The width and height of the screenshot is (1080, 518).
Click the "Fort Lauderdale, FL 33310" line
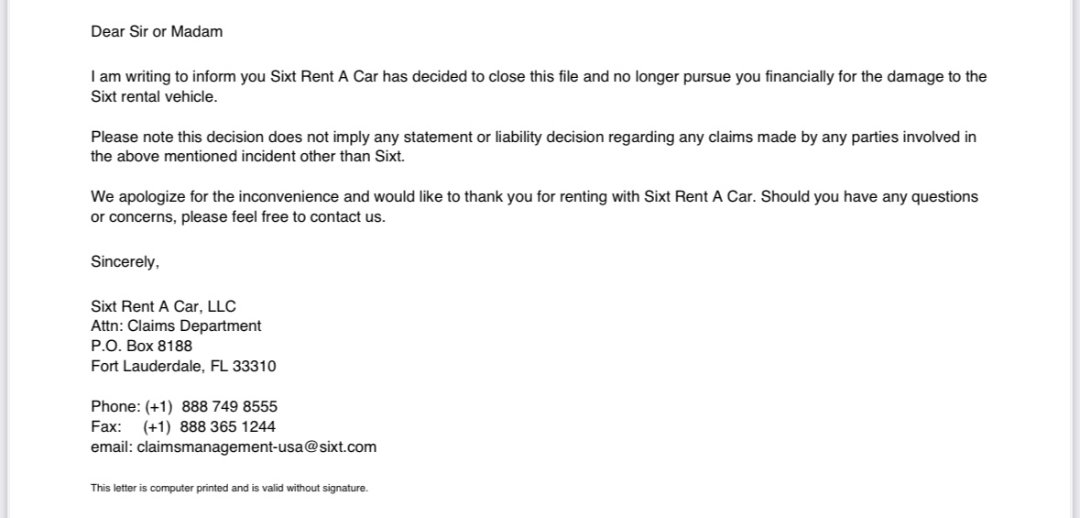183,366
